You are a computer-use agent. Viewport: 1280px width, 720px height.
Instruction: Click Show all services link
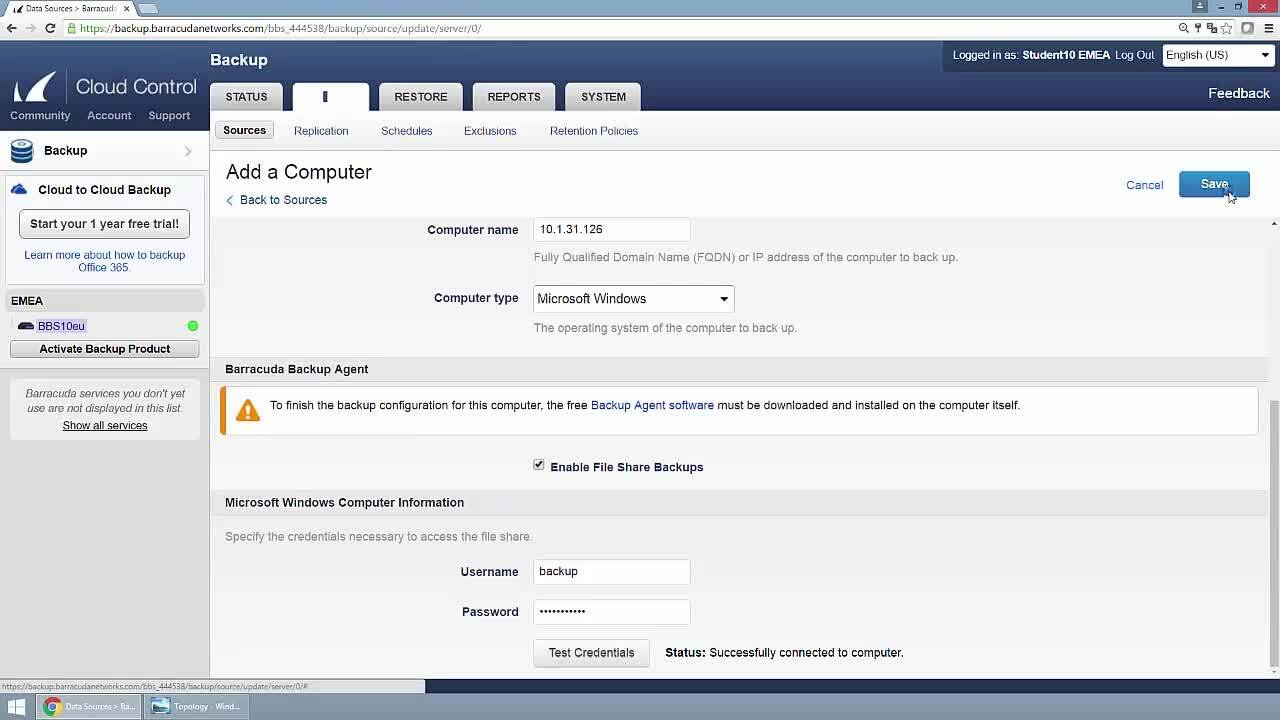(105, 425)
